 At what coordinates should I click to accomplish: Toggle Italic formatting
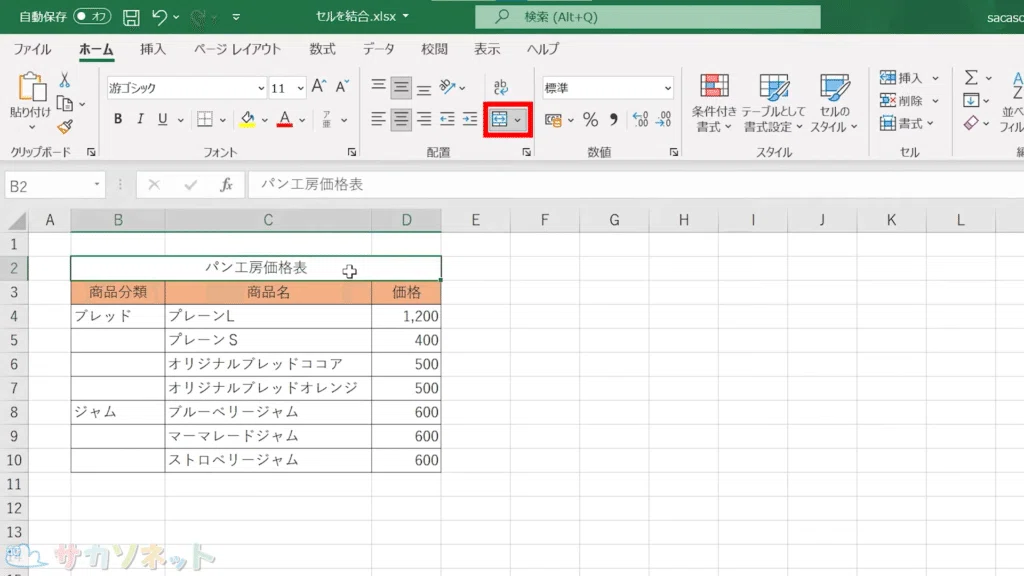coord(140,119)
